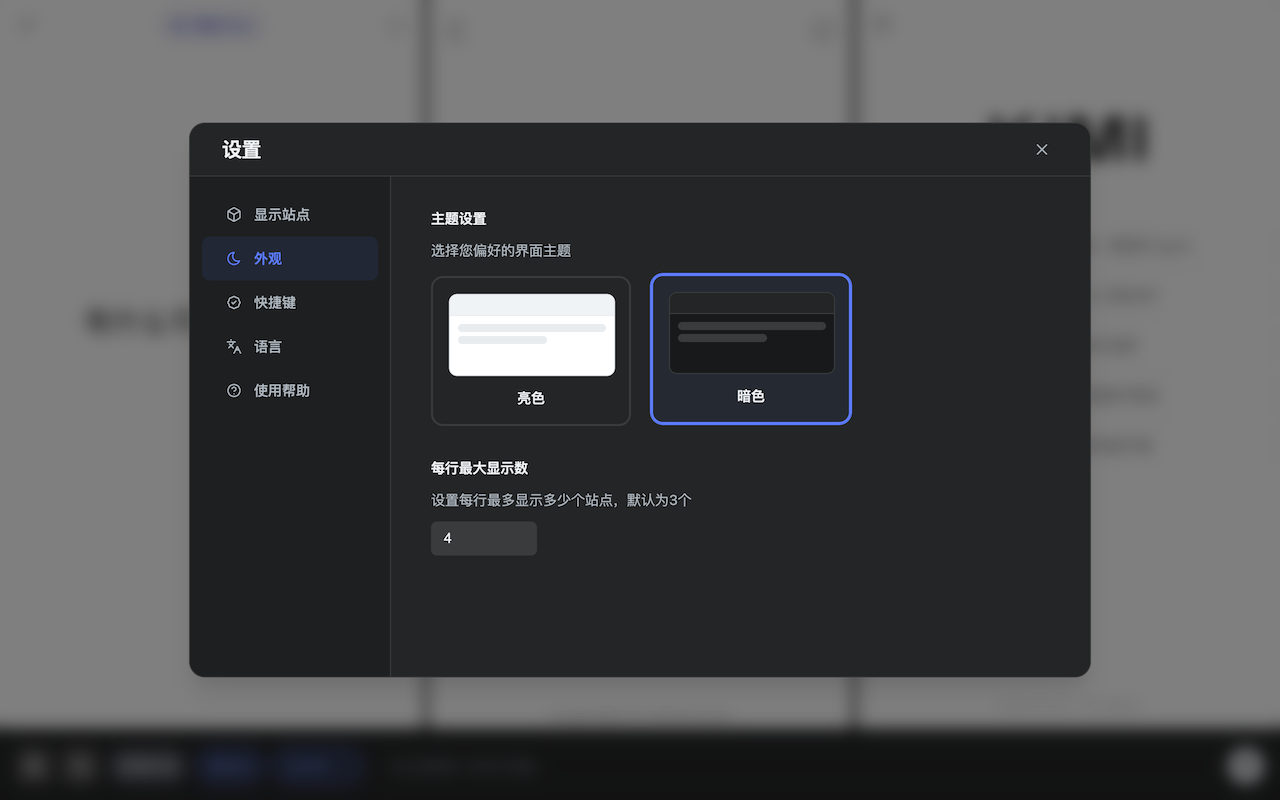Image resolution: width=1280 pixels, height=800 pixels.
Task: Click the moon icon next to 外观
Action: click(233, 258)
